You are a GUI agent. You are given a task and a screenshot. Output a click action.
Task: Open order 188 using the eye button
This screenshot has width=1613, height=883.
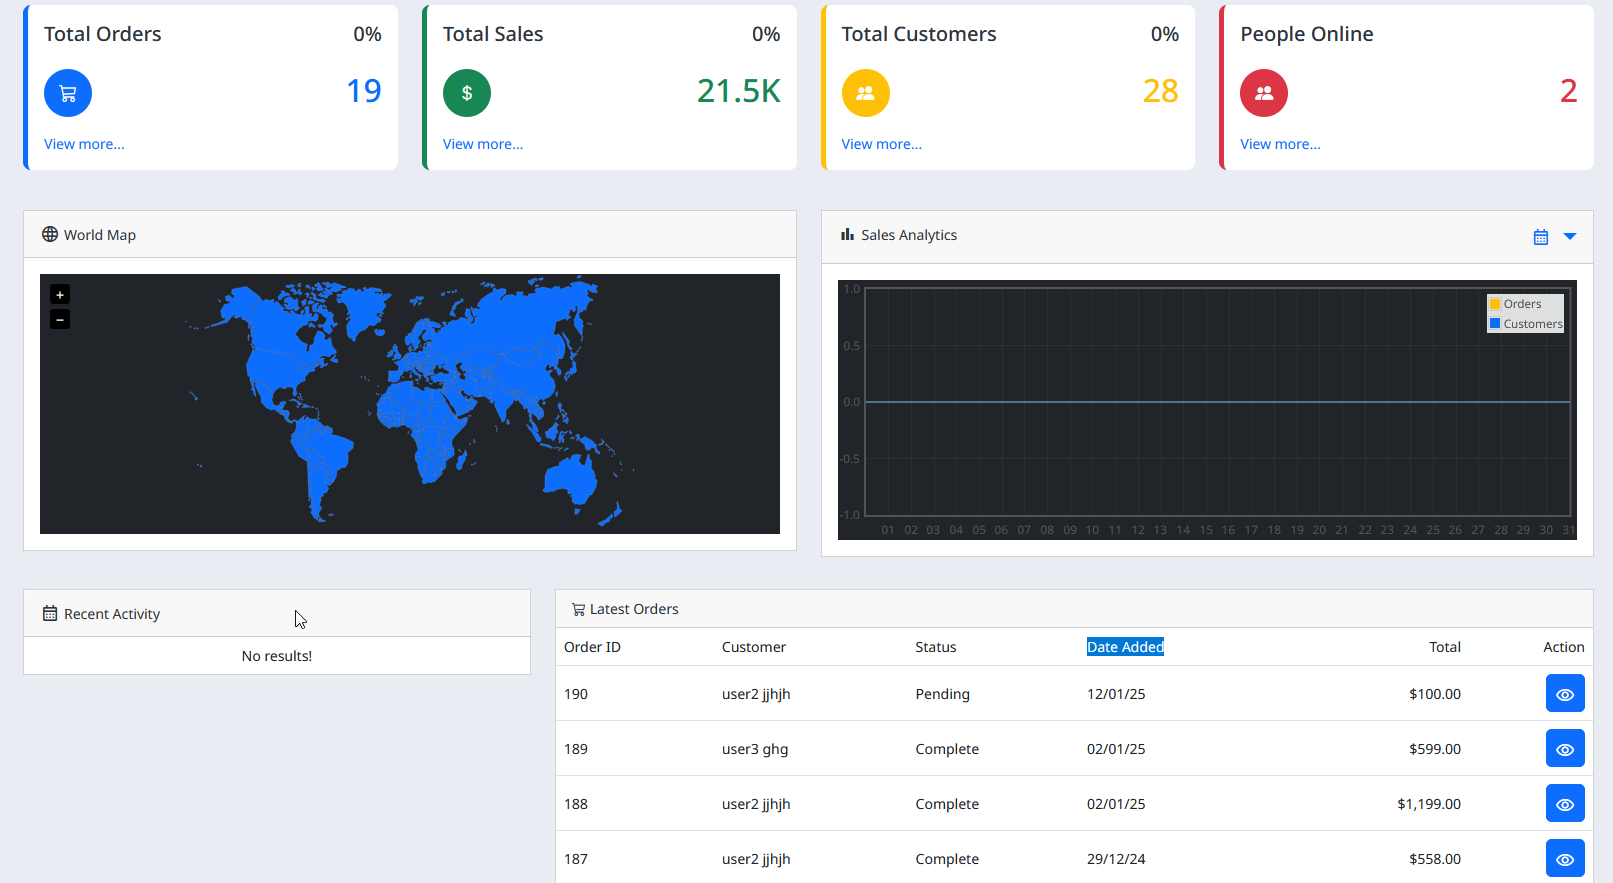[1565, 804]
